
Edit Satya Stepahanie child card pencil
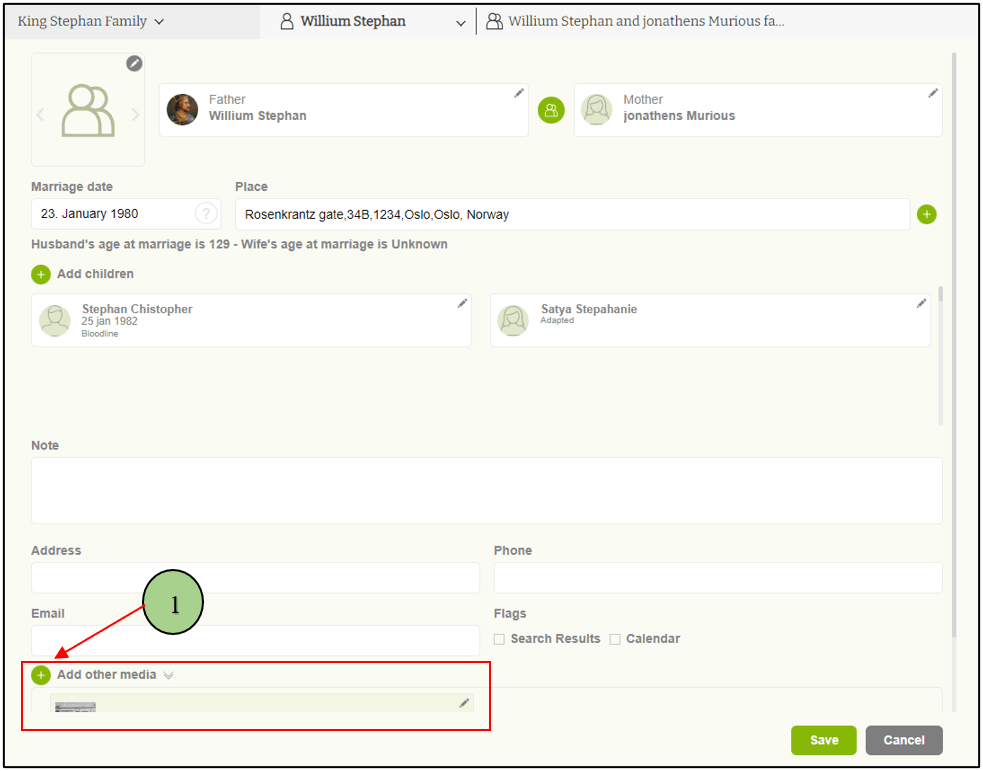point(921,303)
